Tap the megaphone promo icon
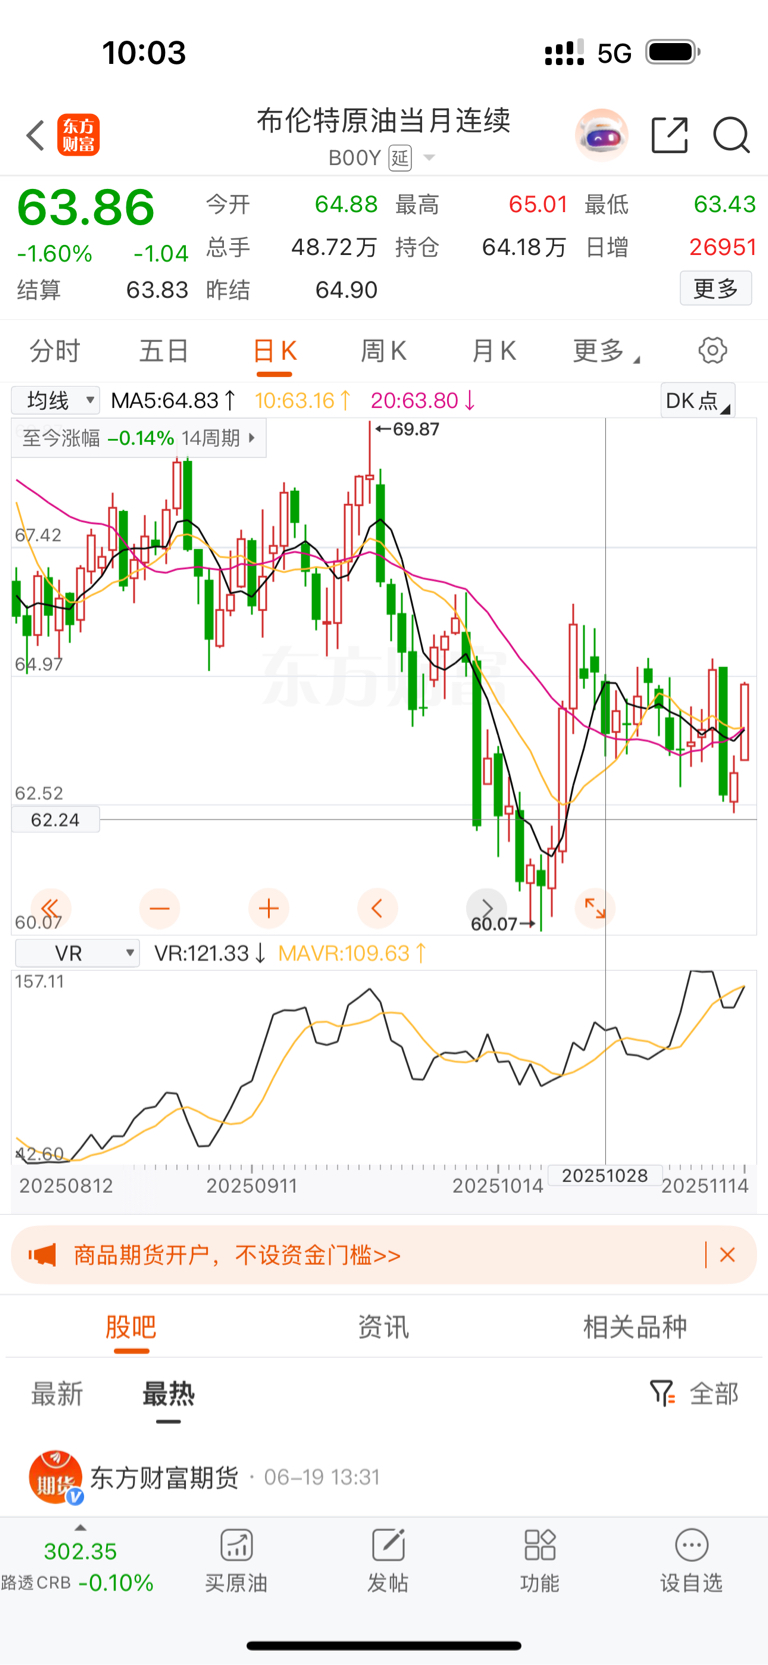Viewport: 768px width, 1665px height. pyautogui.click(x=42, y=1255)
